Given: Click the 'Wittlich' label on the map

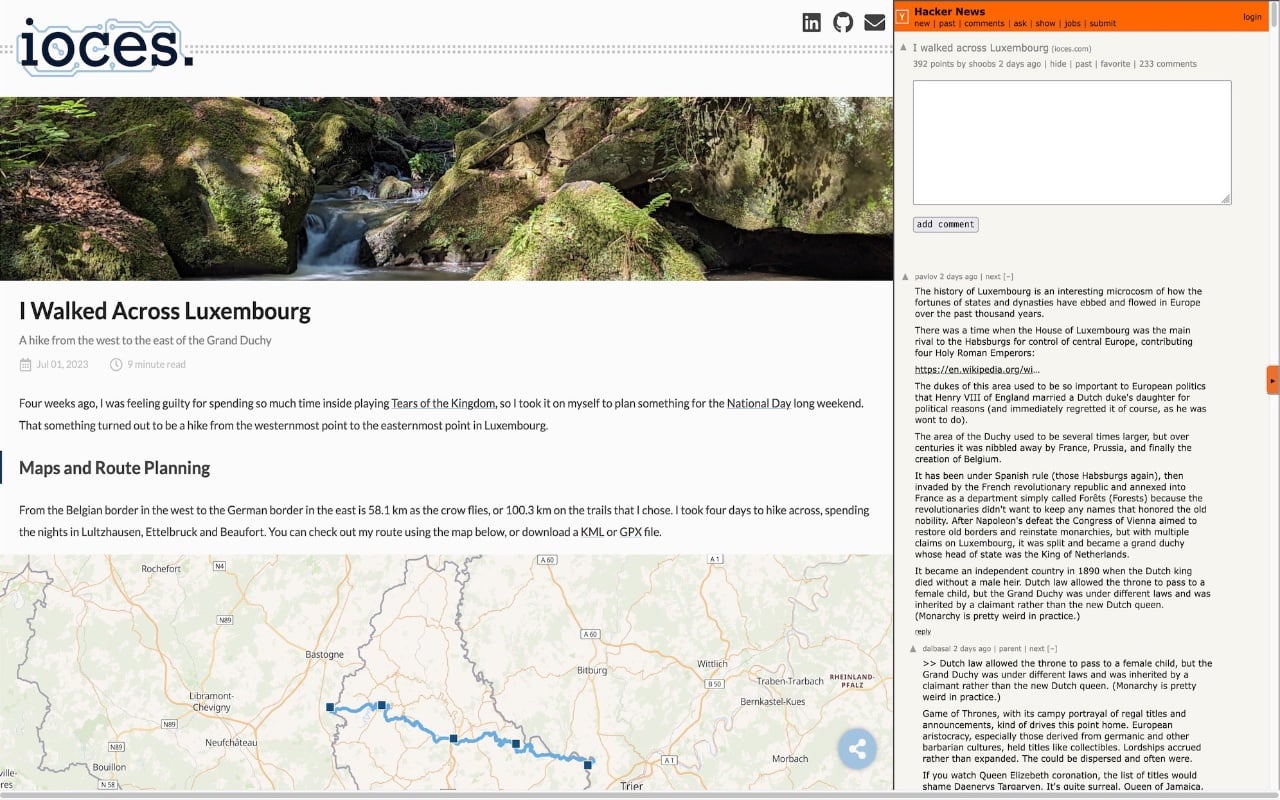Looking at the screenshot, I should [x=712, y=664].
